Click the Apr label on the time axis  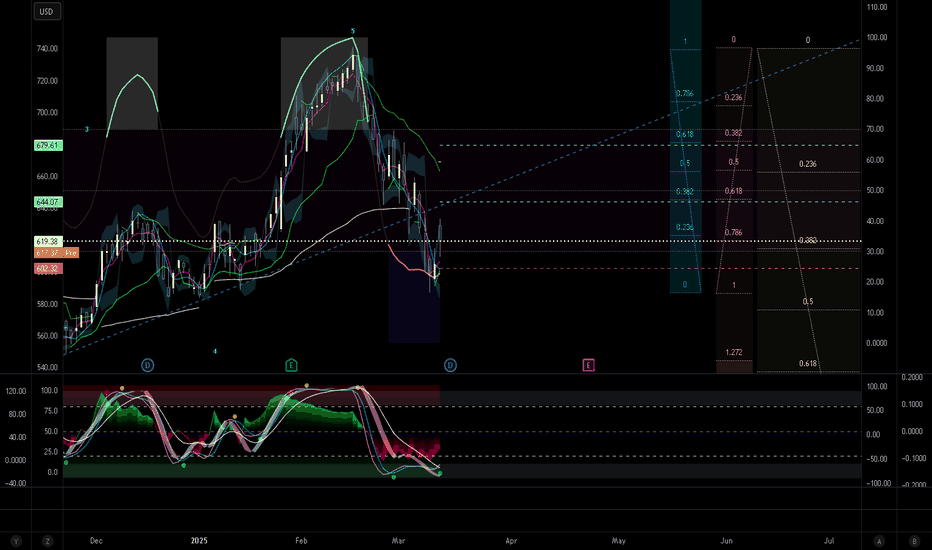click(x=511, y=540)
